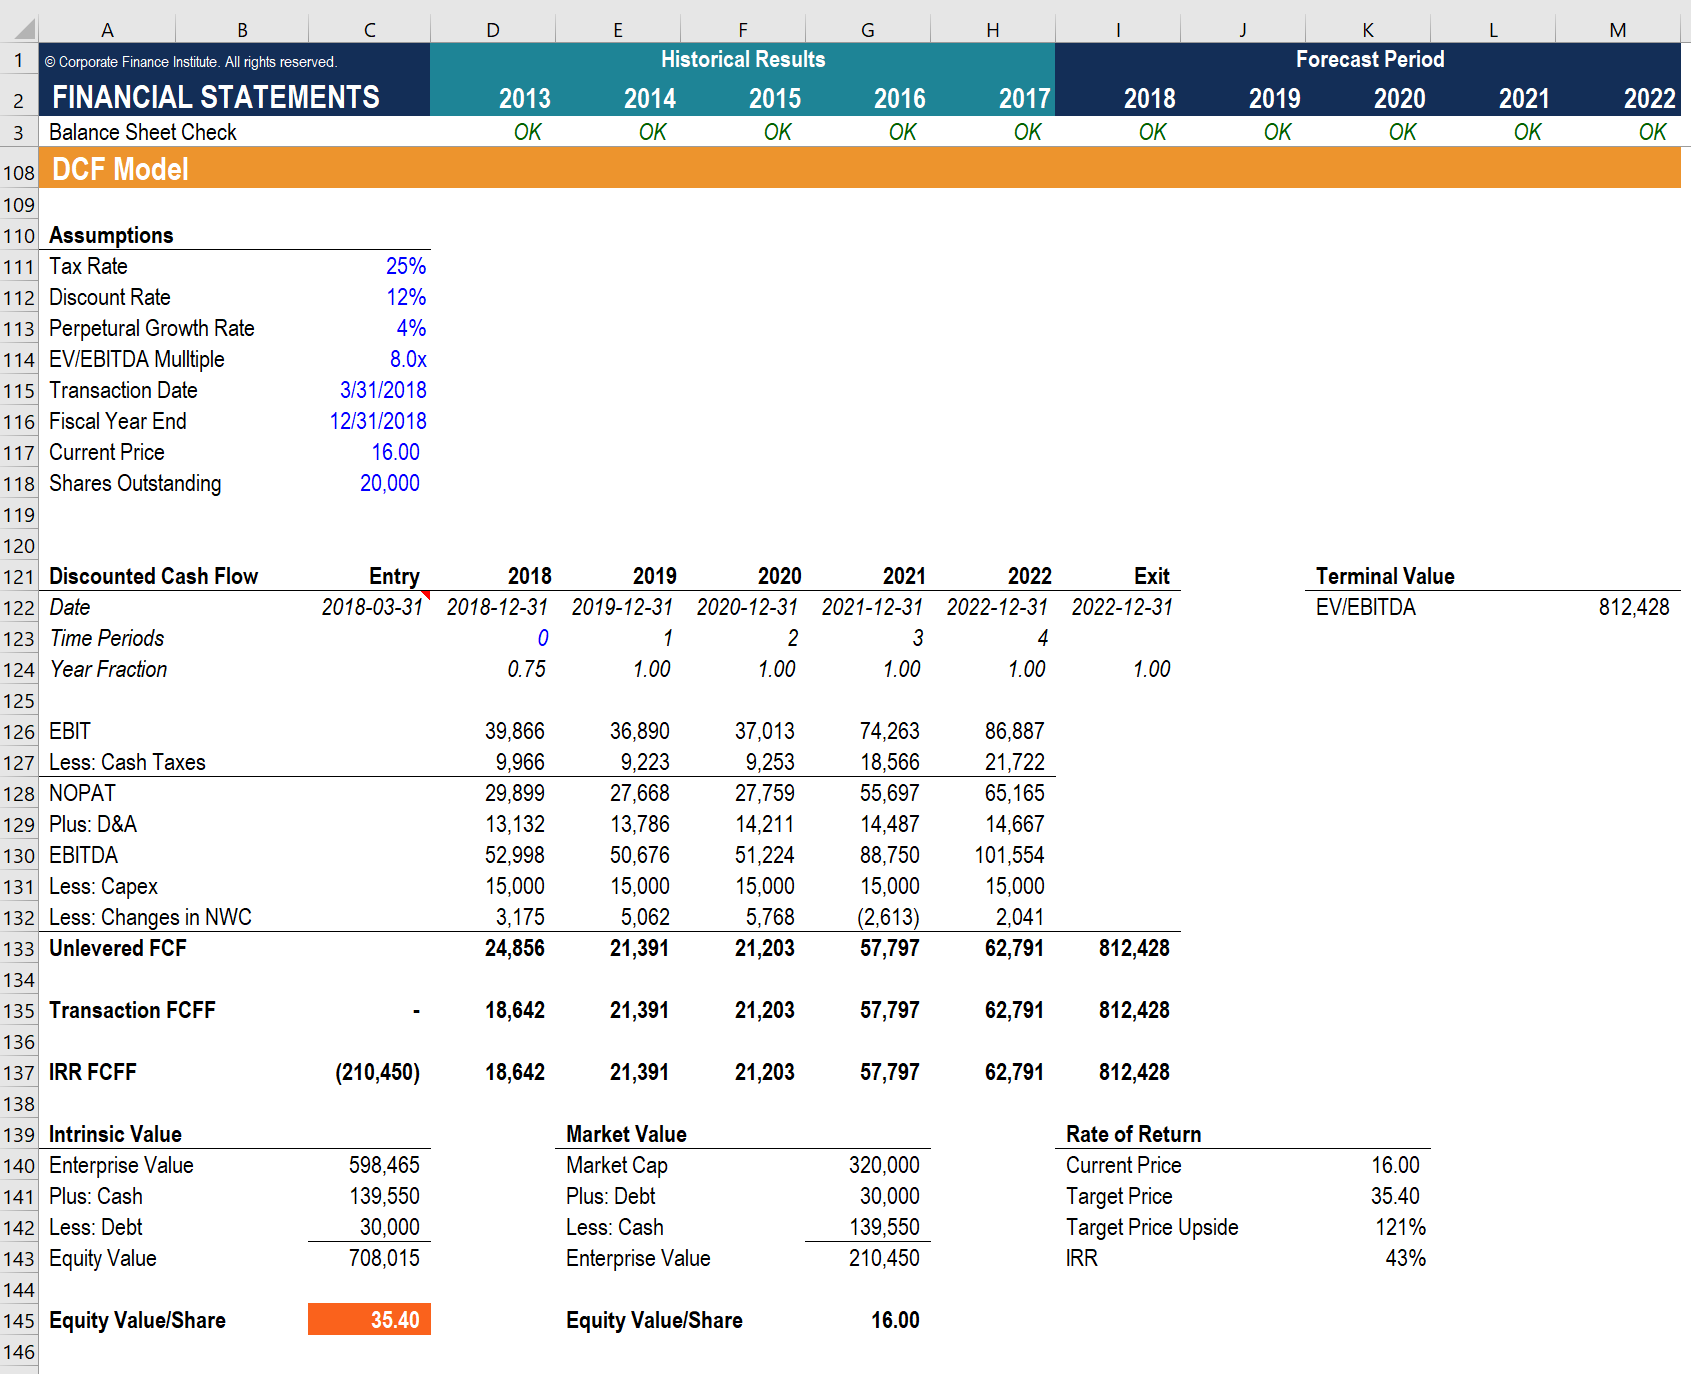The height and width of the screenshot is (1374, 1691).
Task: Select the Perpetural Growth Rate 4% cell
Action: coord(369,328)
